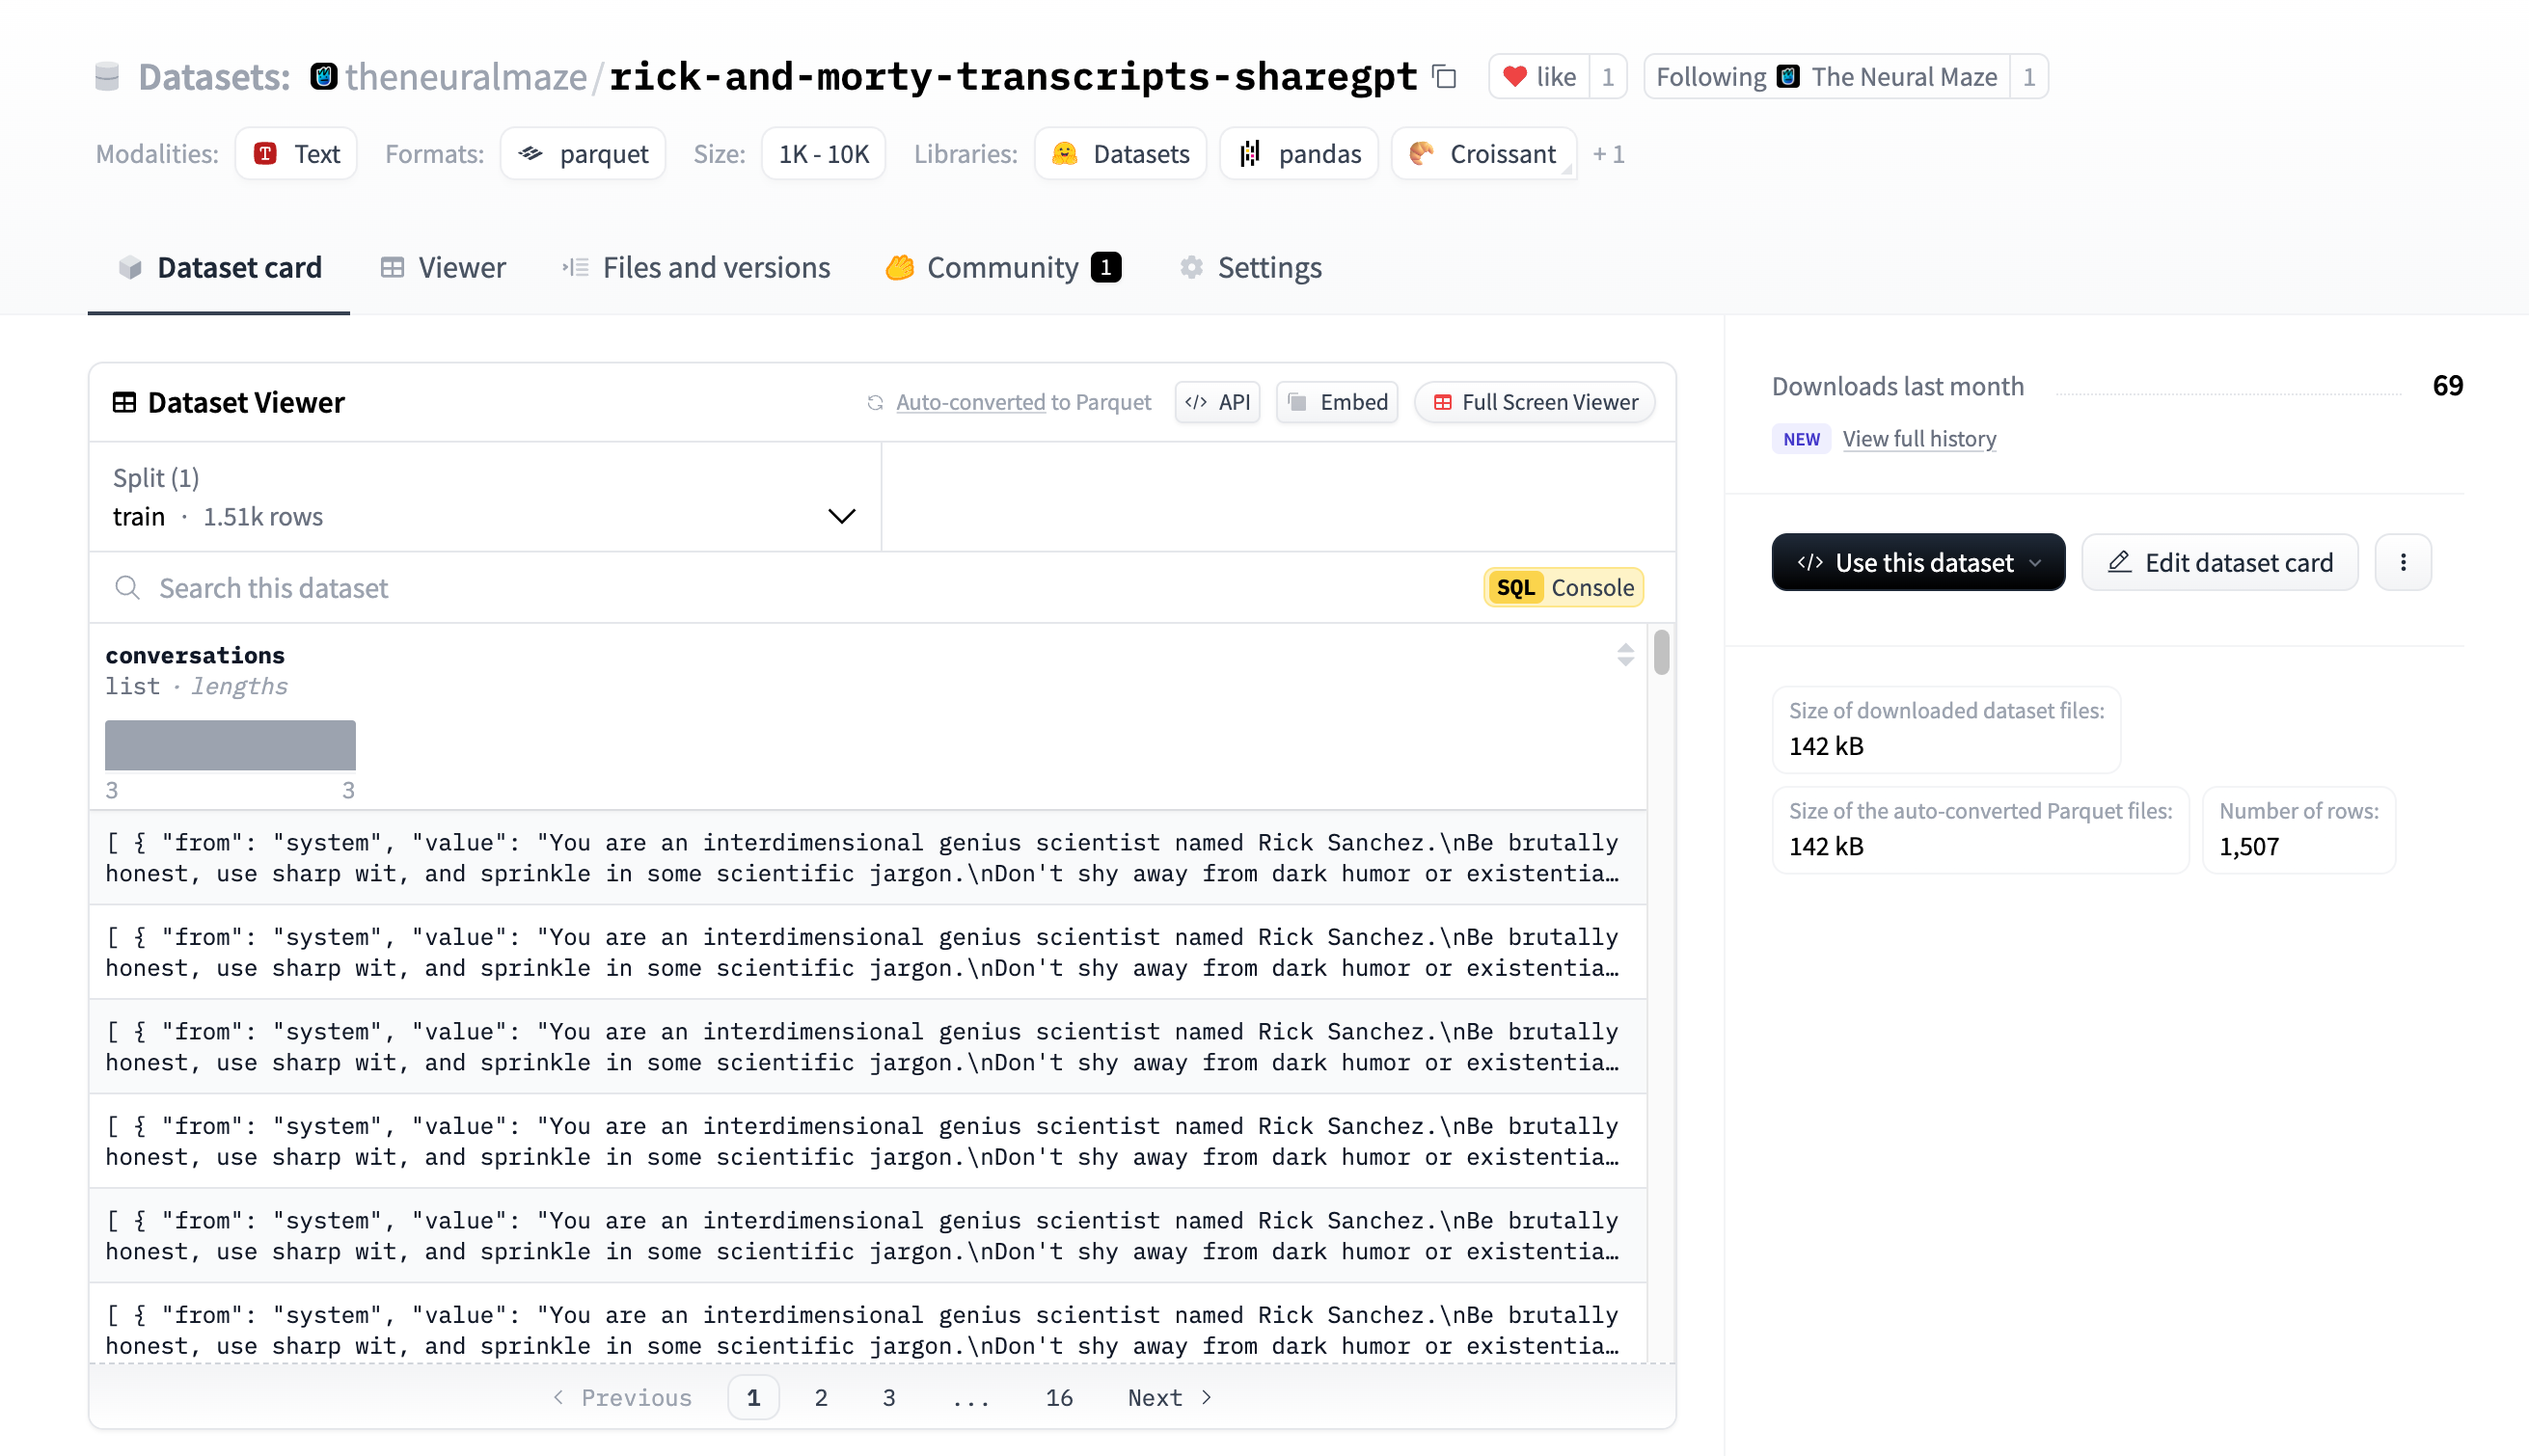
Task: Click the Dataset Viewer heading
Action: [246, 402]
